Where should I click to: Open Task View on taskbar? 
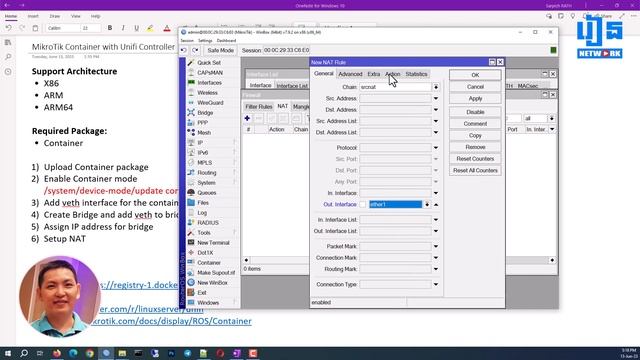(x=40, y=353)
